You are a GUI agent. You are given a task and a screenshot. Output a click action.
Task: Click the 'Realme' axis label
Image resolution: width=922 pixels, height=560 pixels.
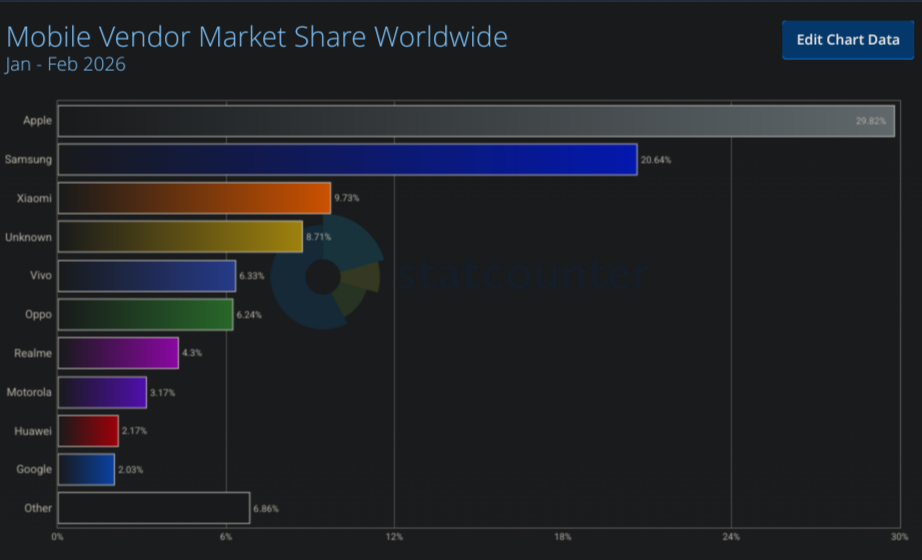(x=33, y=353)
